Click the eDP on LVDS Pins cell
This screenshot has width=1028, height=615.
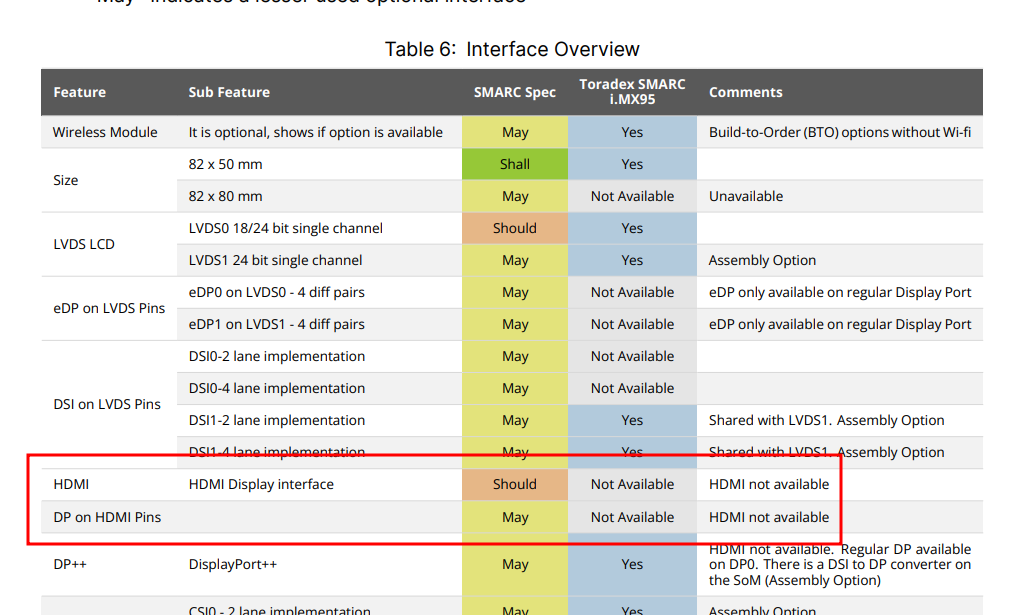(x=109, y=308)
